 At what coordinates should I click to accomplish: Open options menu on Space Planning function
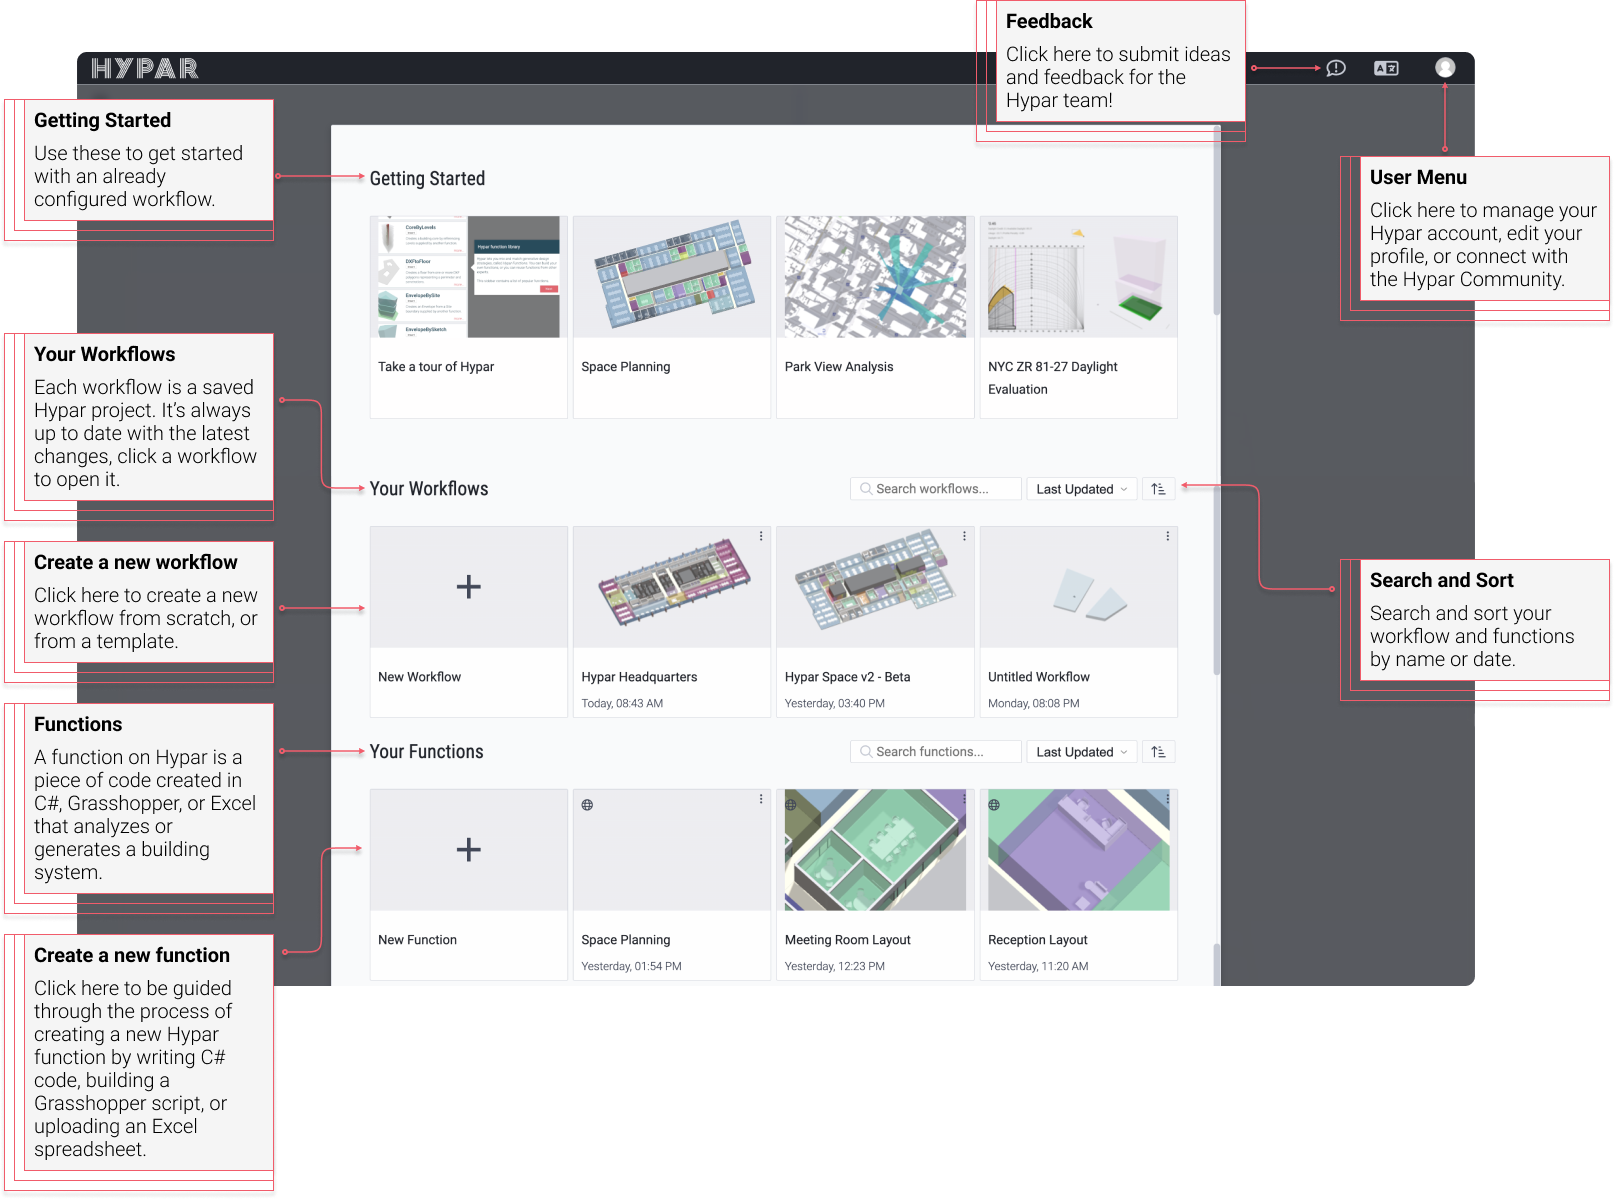[761, 800]
